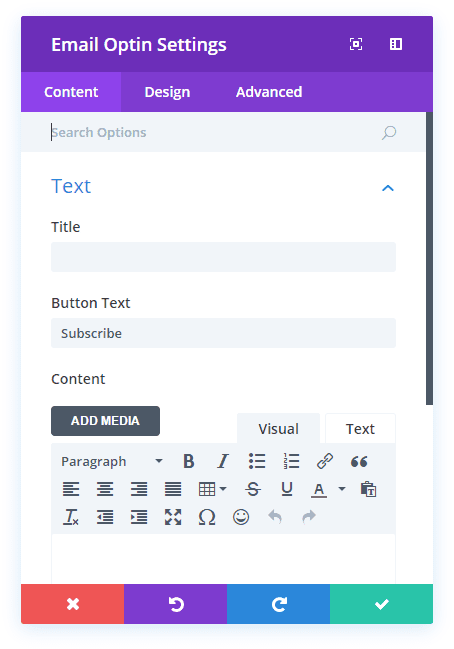Open the Advanced tab
This screenshot has height=649, width=454.
[269, 92]
